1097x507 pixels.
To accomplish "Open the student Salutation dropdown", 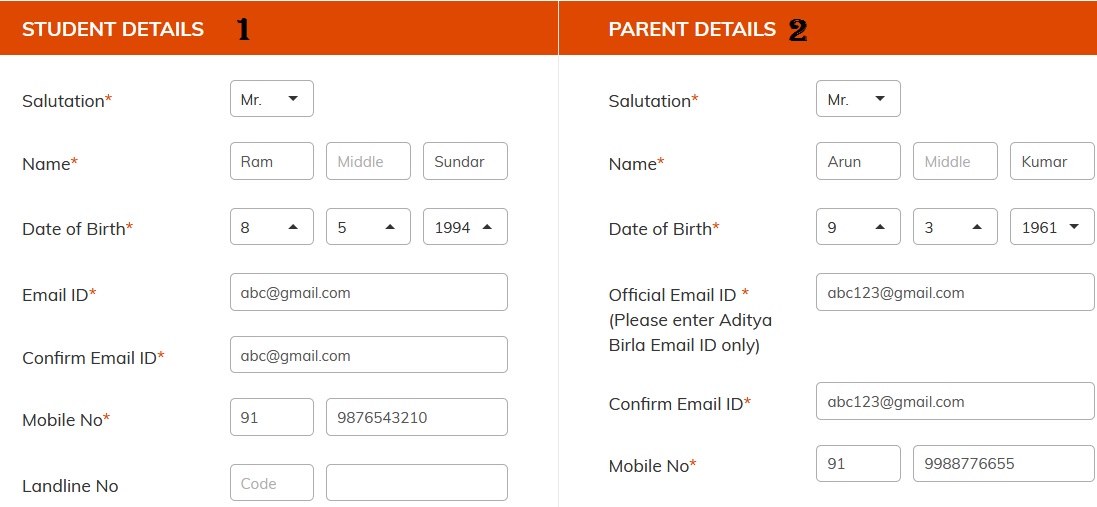I will (x=271, y=99).
